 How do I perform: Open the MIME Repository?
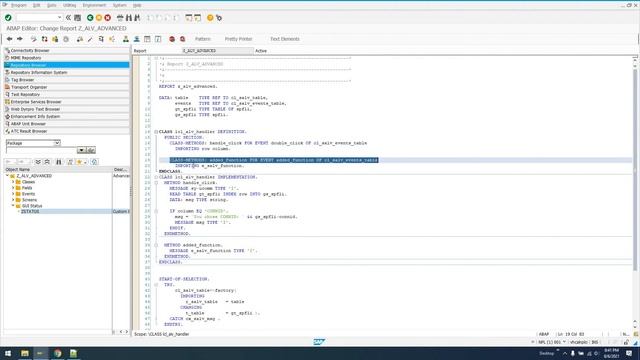[67, 58]
